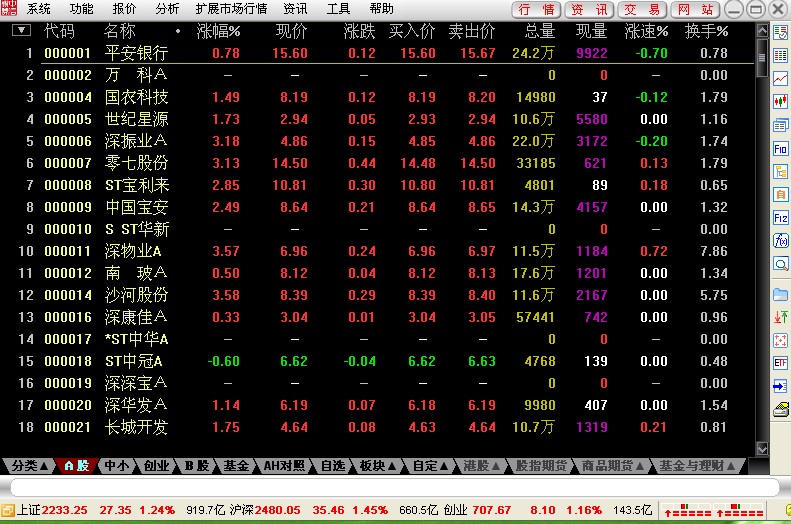The width and height of the screenshot is (791, 524).
Task: Select stock row 长城开发
Action: (377, 427)
